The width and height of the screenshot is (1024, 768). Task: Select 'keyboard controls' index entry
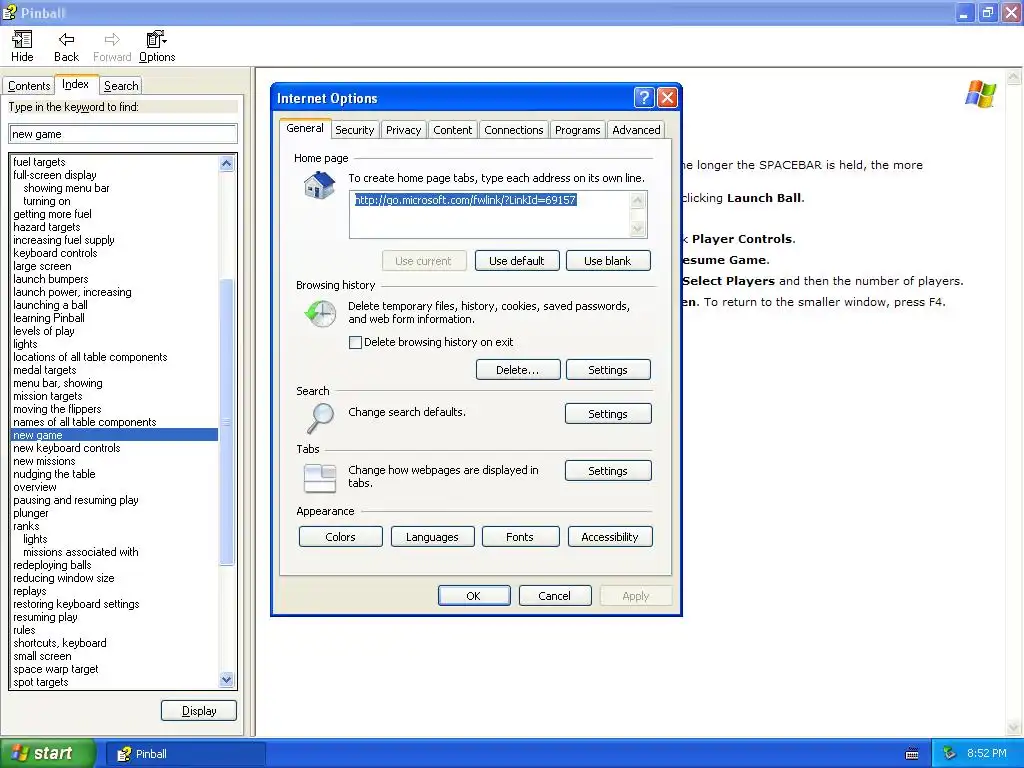(x=55, y=253)
